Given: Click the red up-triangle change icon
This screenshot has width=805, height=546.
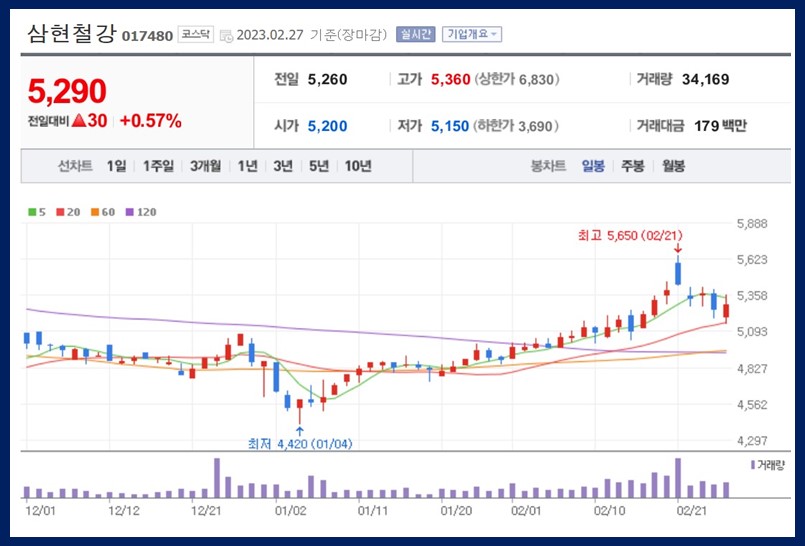Looking at the screenshot, I should (79, 121).
